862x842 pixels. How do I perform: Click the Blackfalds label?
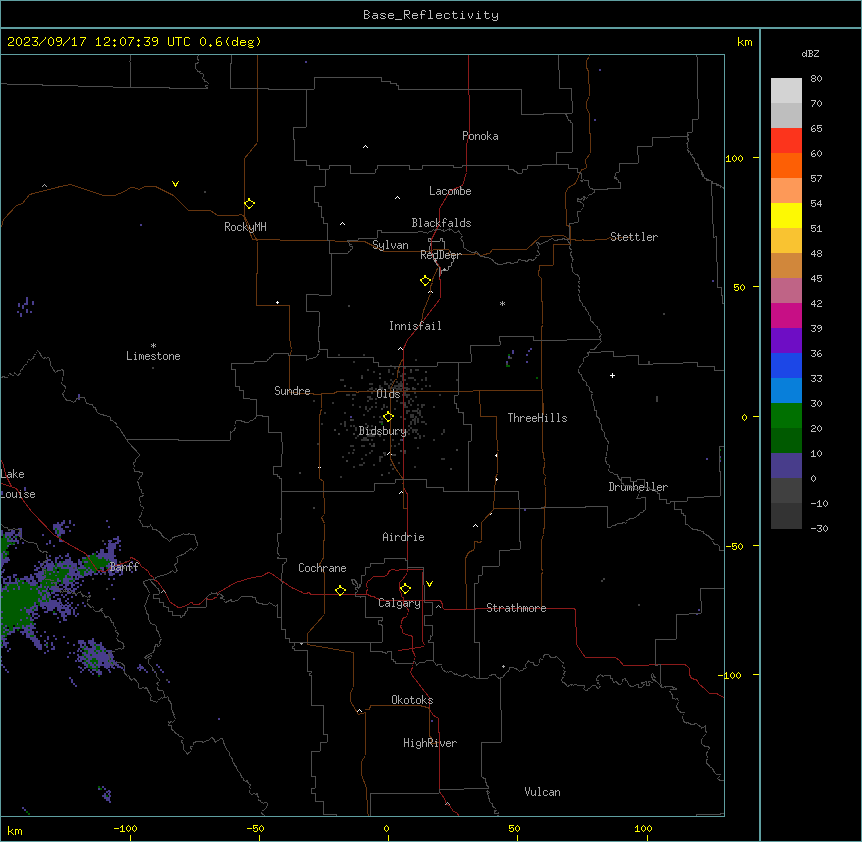(x=441, y=223)
